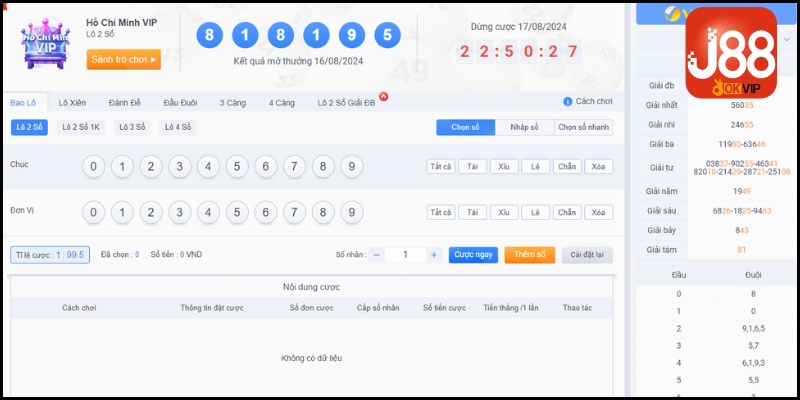Select number 0 in the Chục row
Image resolution: width=800 pixels, height=400 pixels.
[x=93, y=166]
